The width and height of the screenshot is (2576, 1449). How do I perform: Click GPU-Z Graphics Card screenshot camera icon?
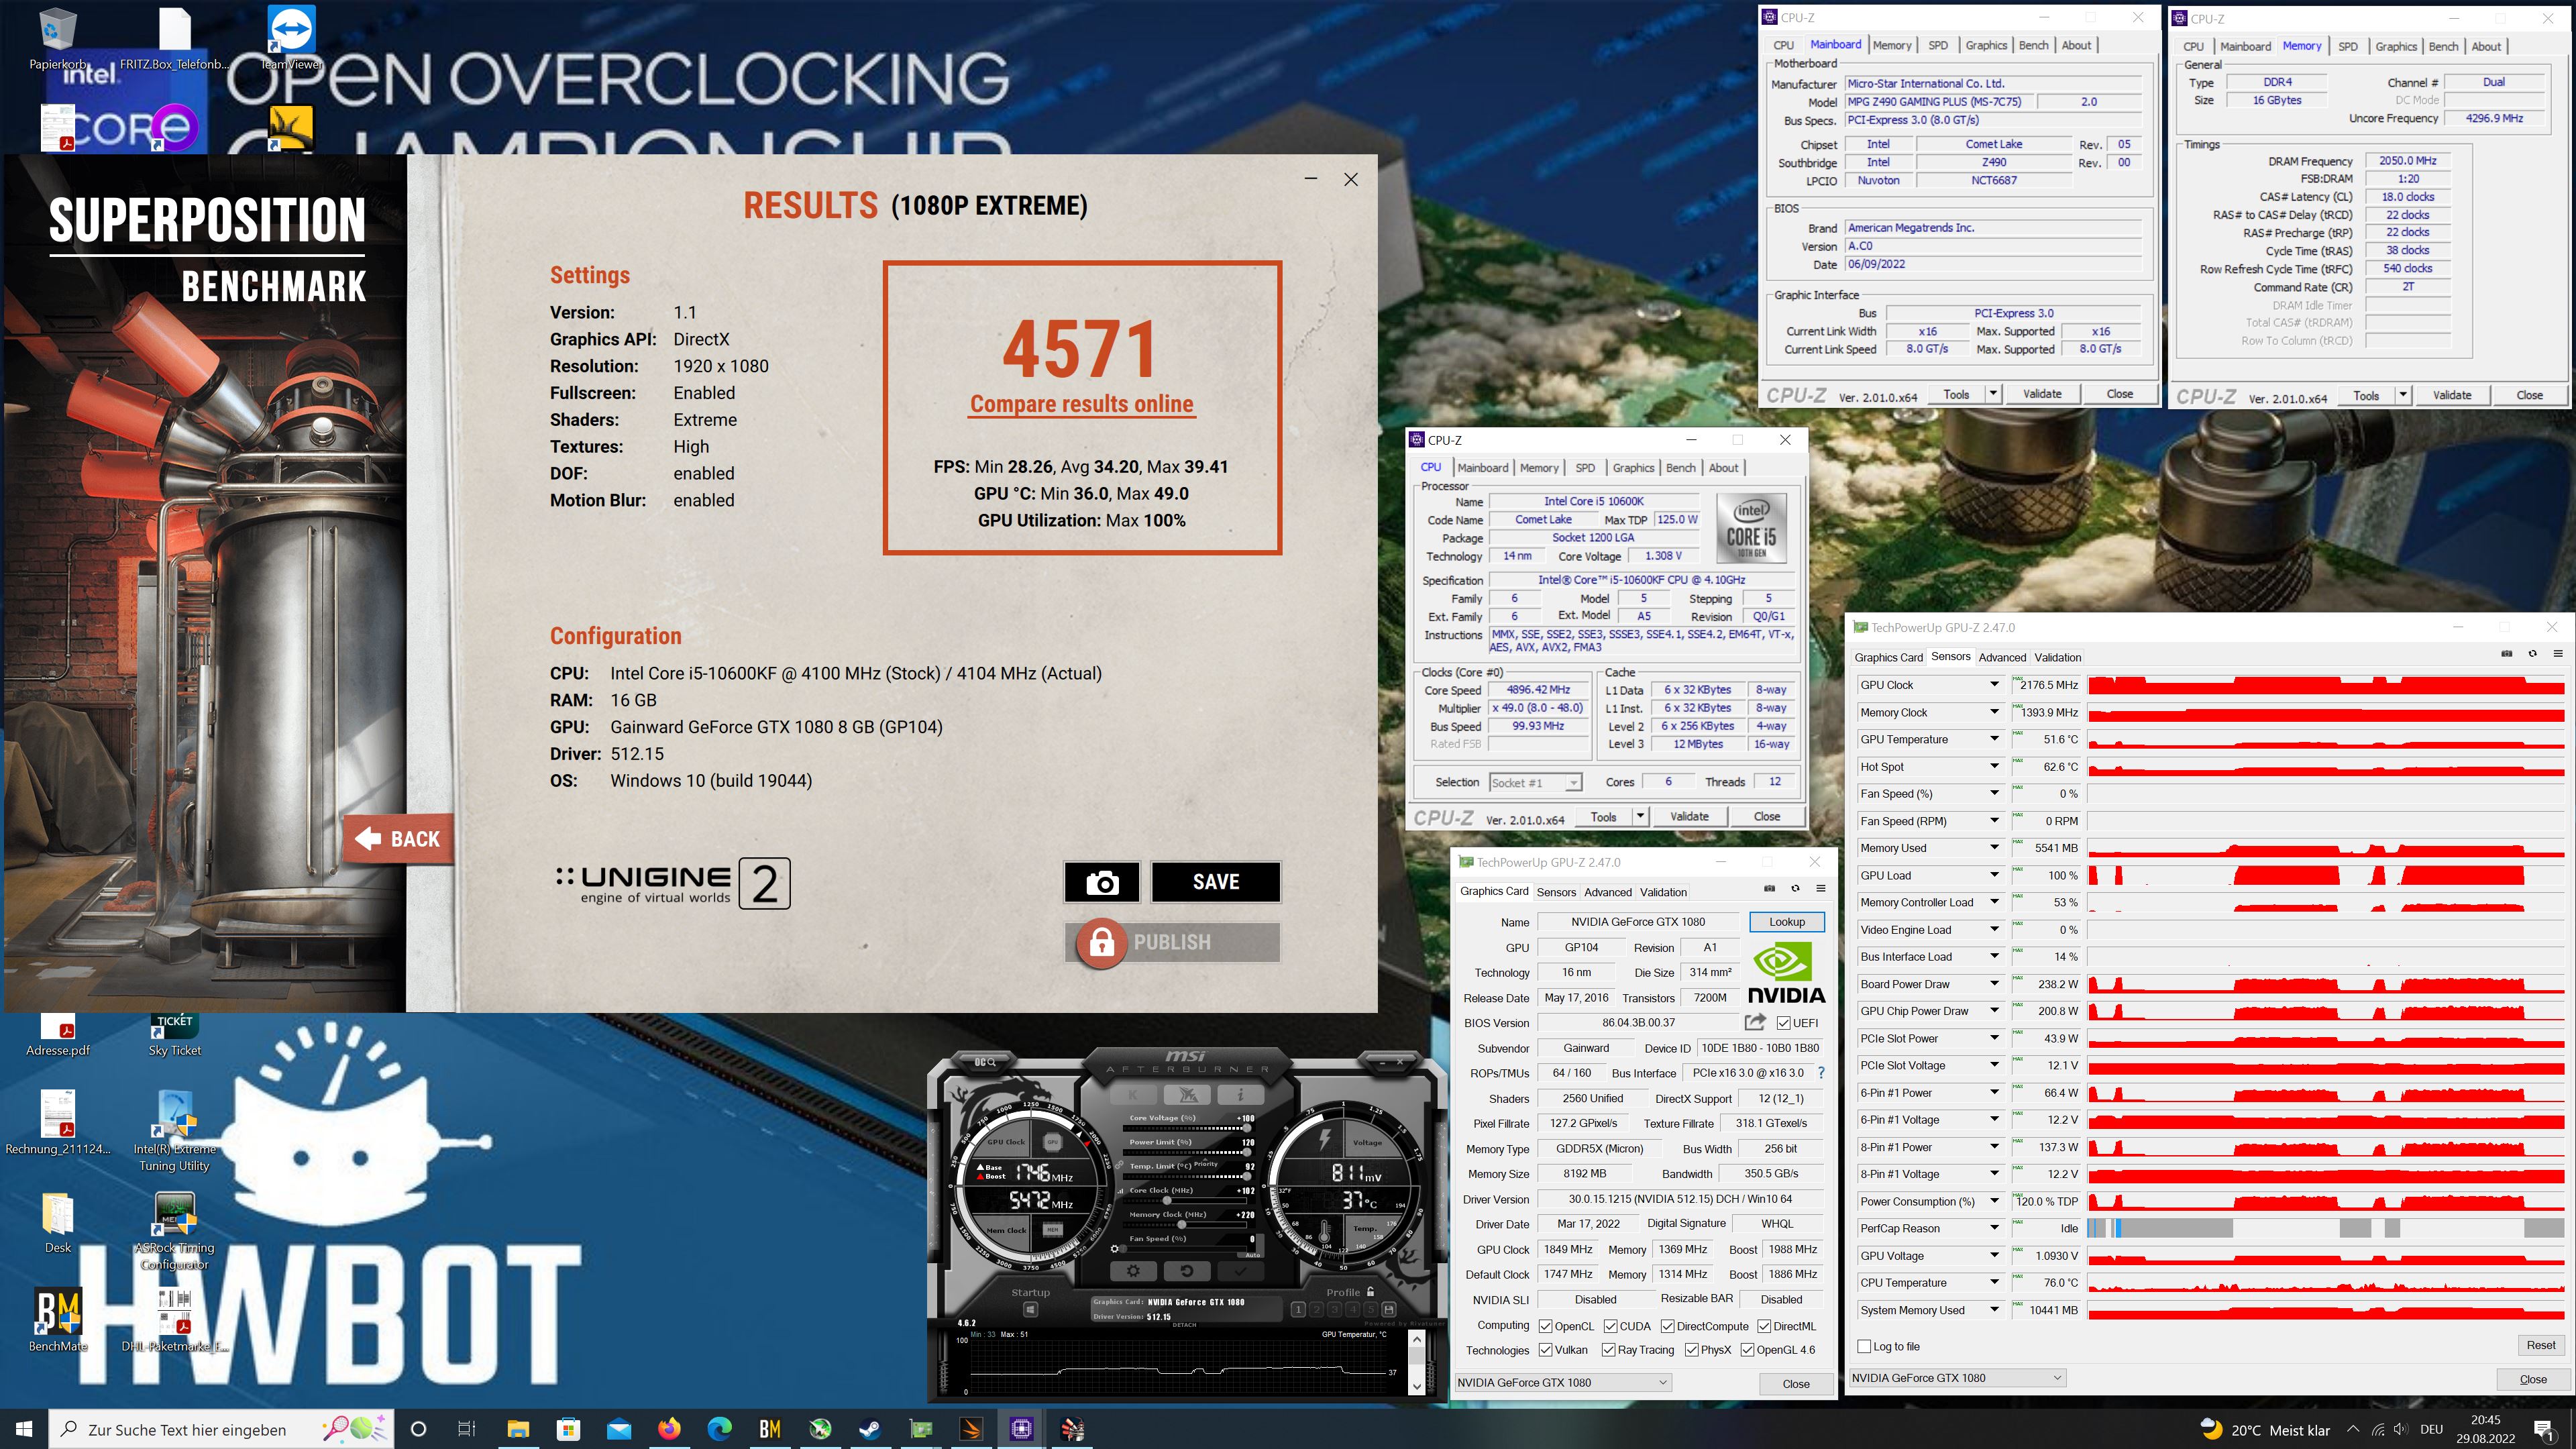tap(1769, 888)
